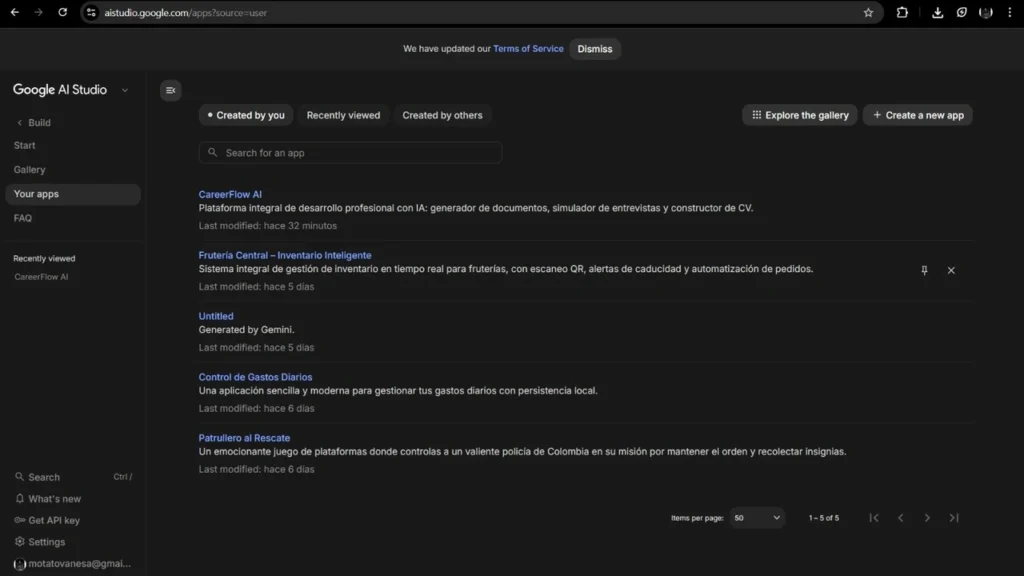Jump to the first page of results
The height and width of the screenshot is (576, 1024).
pos(874,518)
